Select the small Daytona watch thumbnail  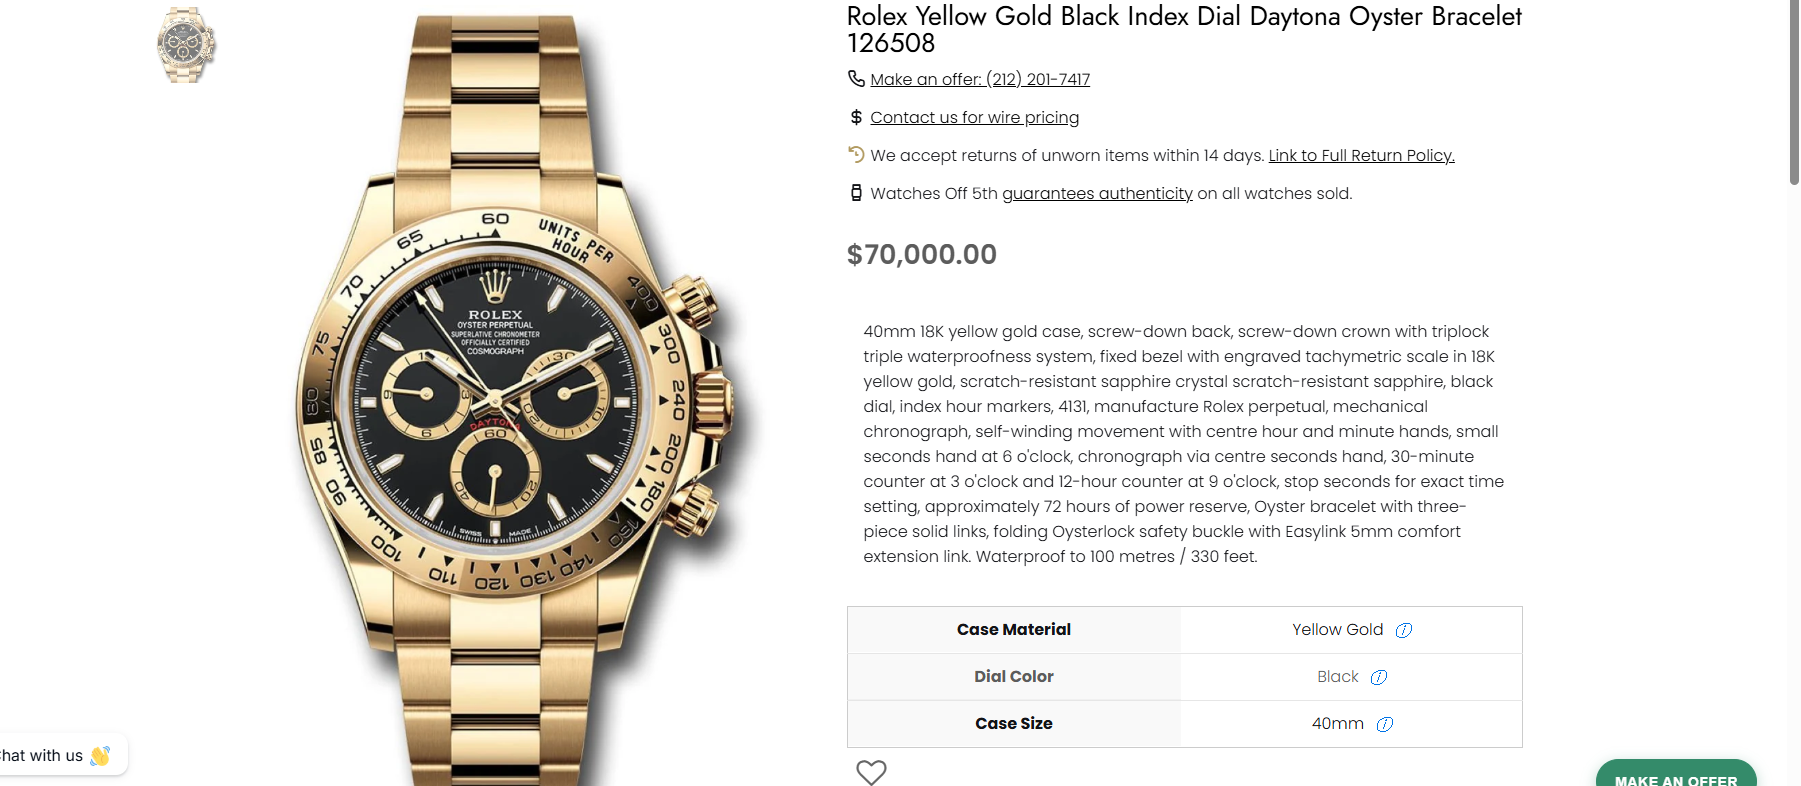coord(186,45)
